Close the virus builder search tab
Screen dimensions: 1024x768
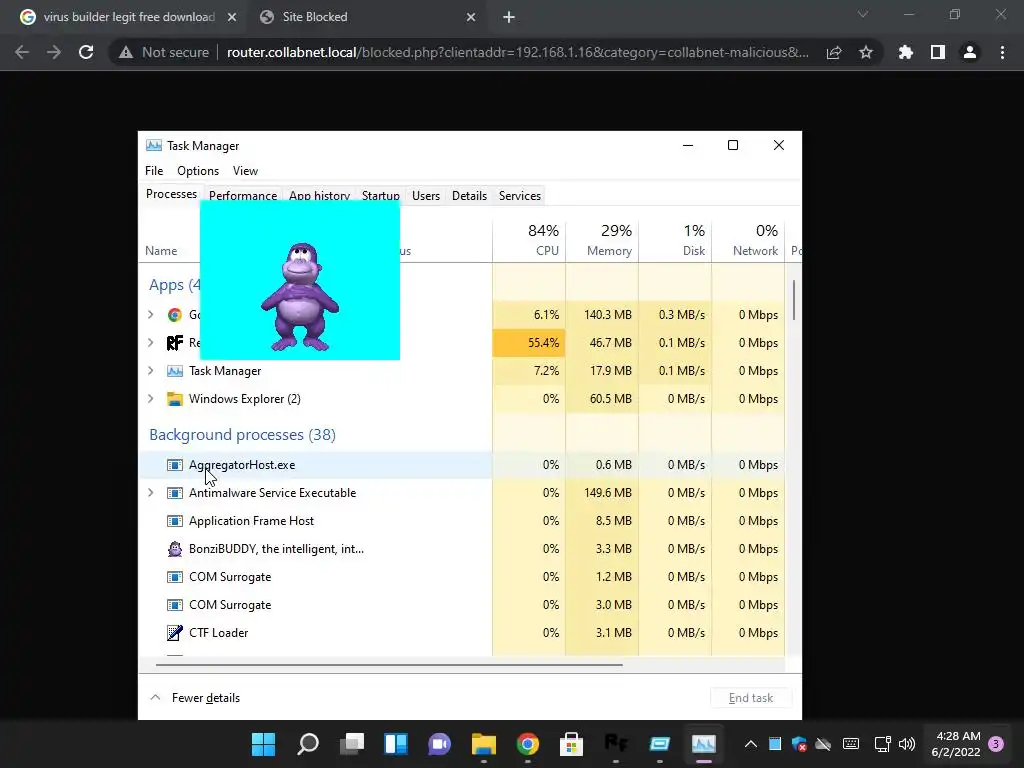(232, 17)
